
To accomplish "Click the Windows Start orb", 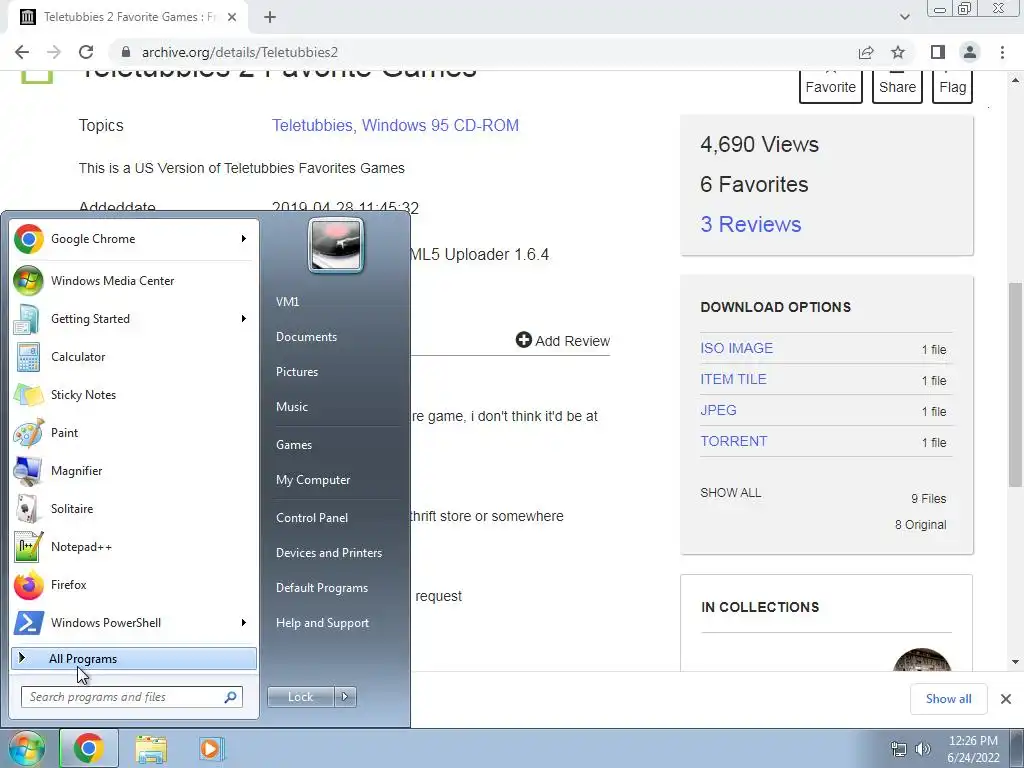I will click(27, 748).
